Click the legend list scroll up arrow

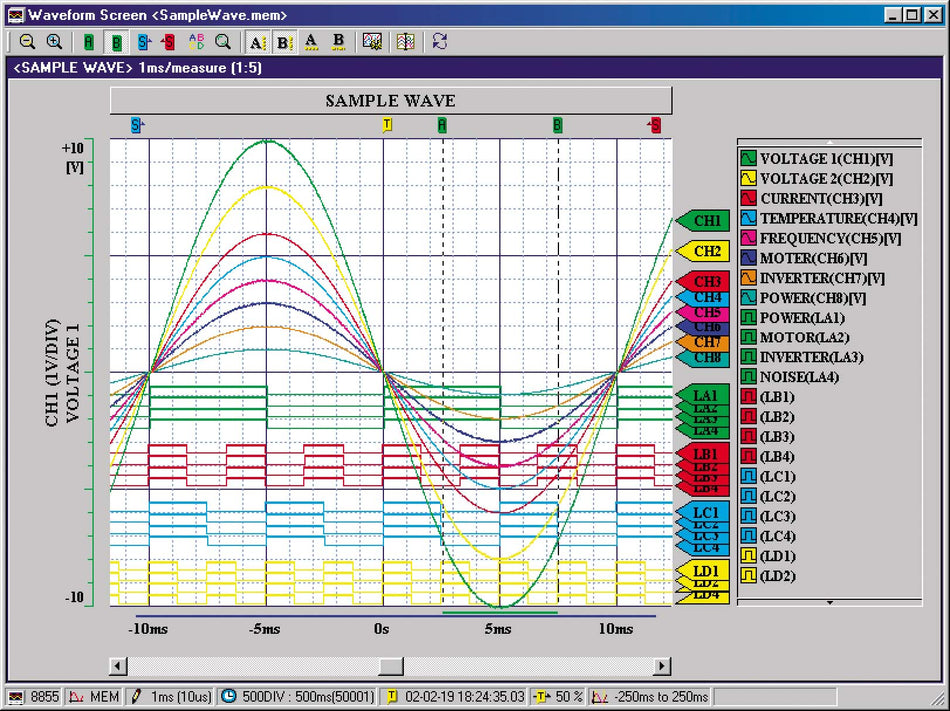(x=829, y=142)
